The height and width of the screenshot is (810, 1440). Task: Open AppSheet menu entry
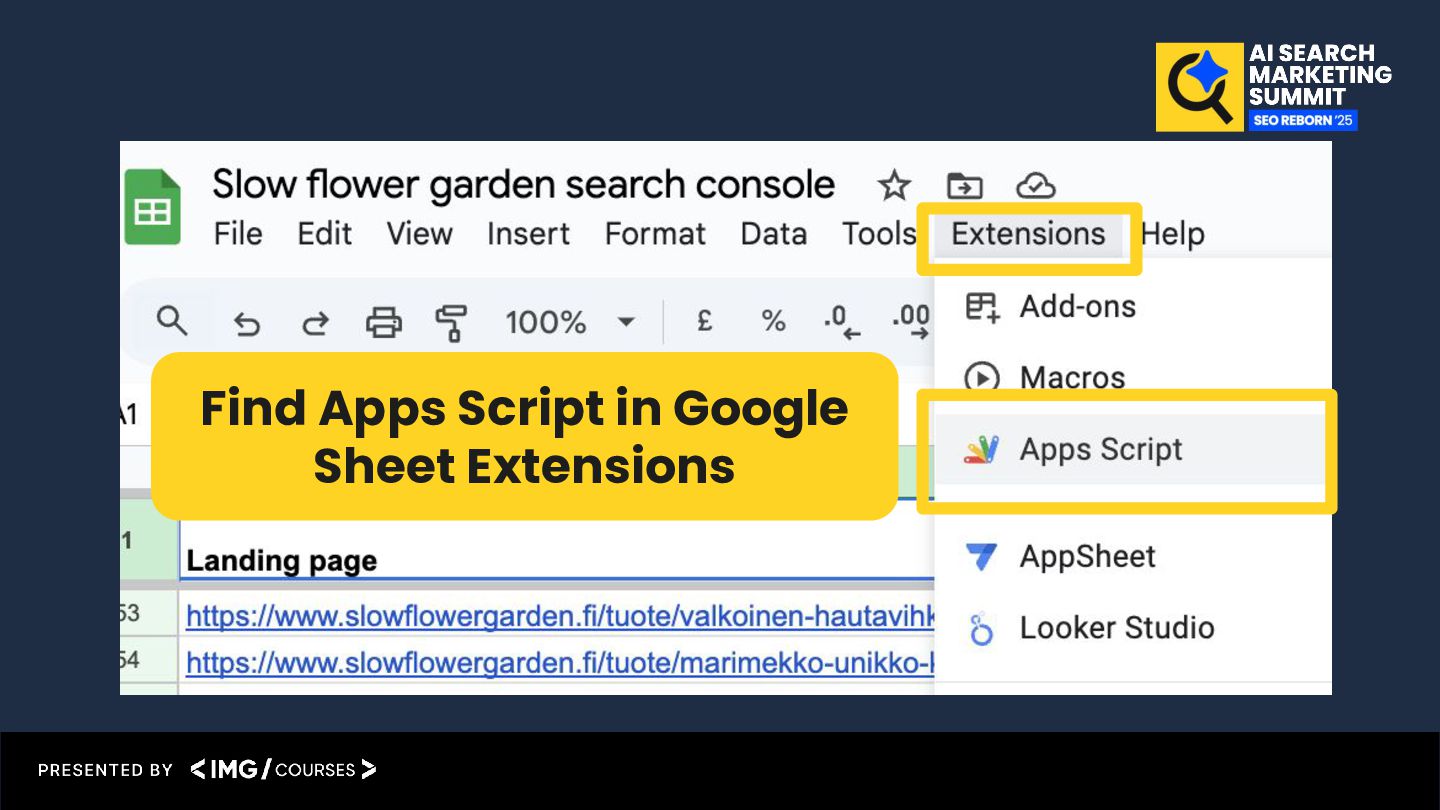tap(1087, 556)
